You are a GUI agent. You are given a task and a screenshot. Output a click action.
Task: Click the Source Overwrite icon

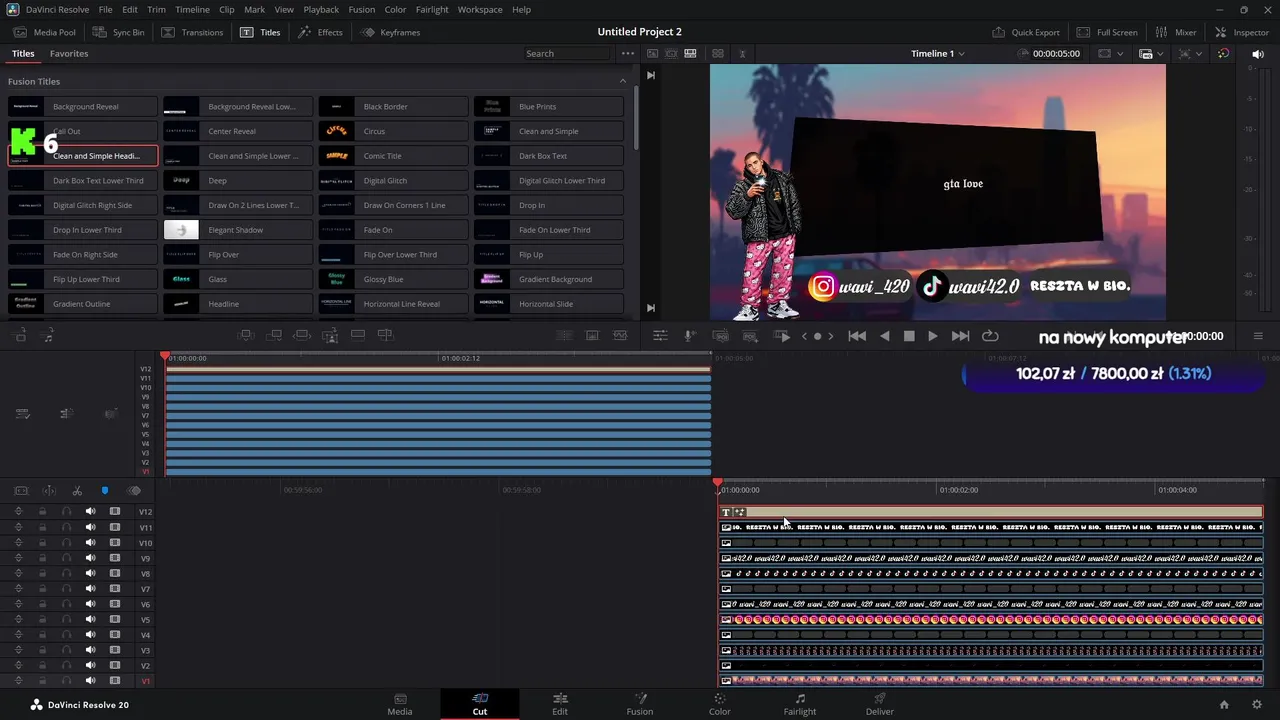386,335
